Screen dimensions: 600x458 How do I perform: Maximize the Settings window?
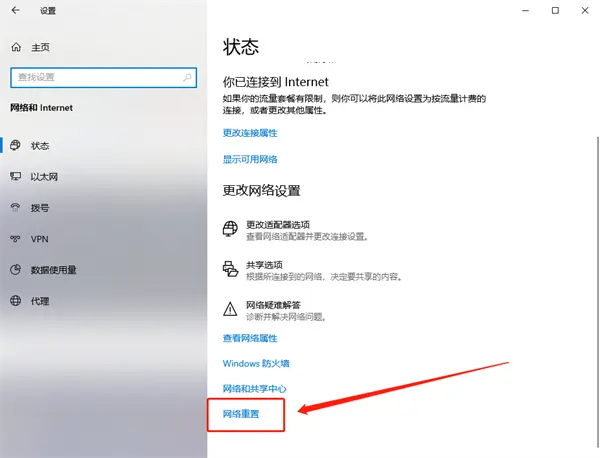555,10
